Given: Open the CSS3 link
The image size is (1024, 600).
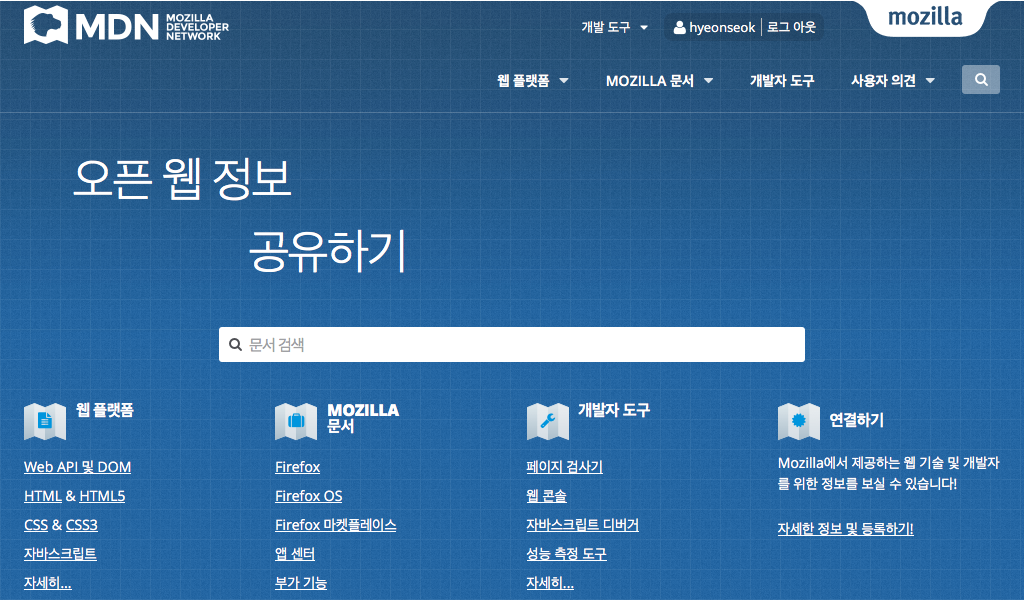Looking at the screenshot, I should point(82,525).
